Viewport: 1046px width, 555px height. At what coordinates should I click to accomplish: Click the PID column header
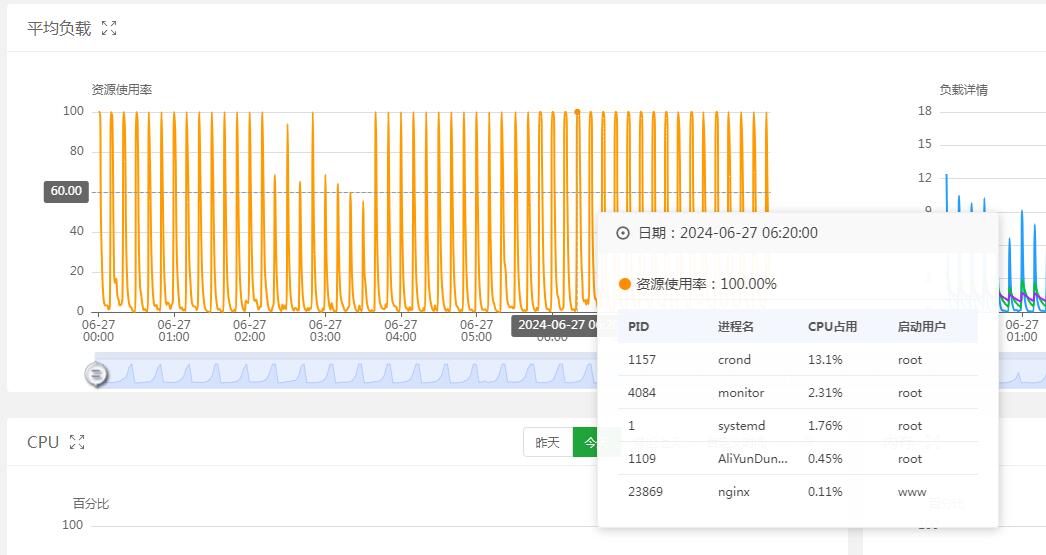(638, 327)
